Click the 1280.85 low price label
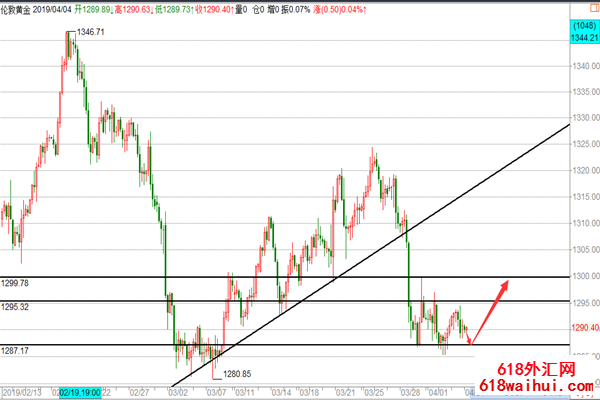This screenshot has height=400, width=600. (237, 374)
